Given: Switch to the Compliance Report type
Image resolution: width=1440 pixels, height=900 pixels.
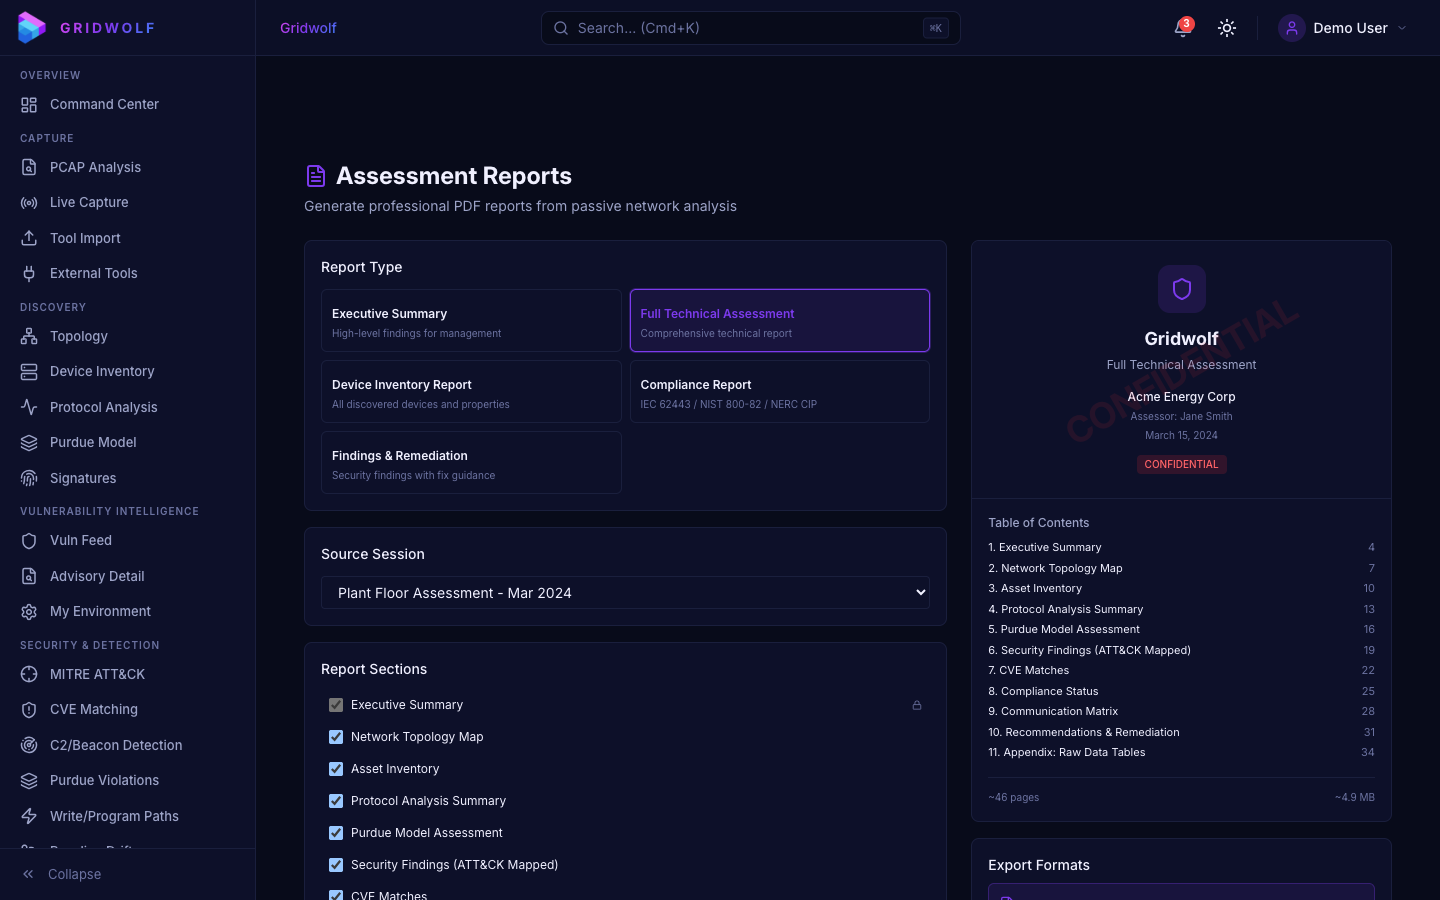Looking at the screenshot, I should [779, 391].
